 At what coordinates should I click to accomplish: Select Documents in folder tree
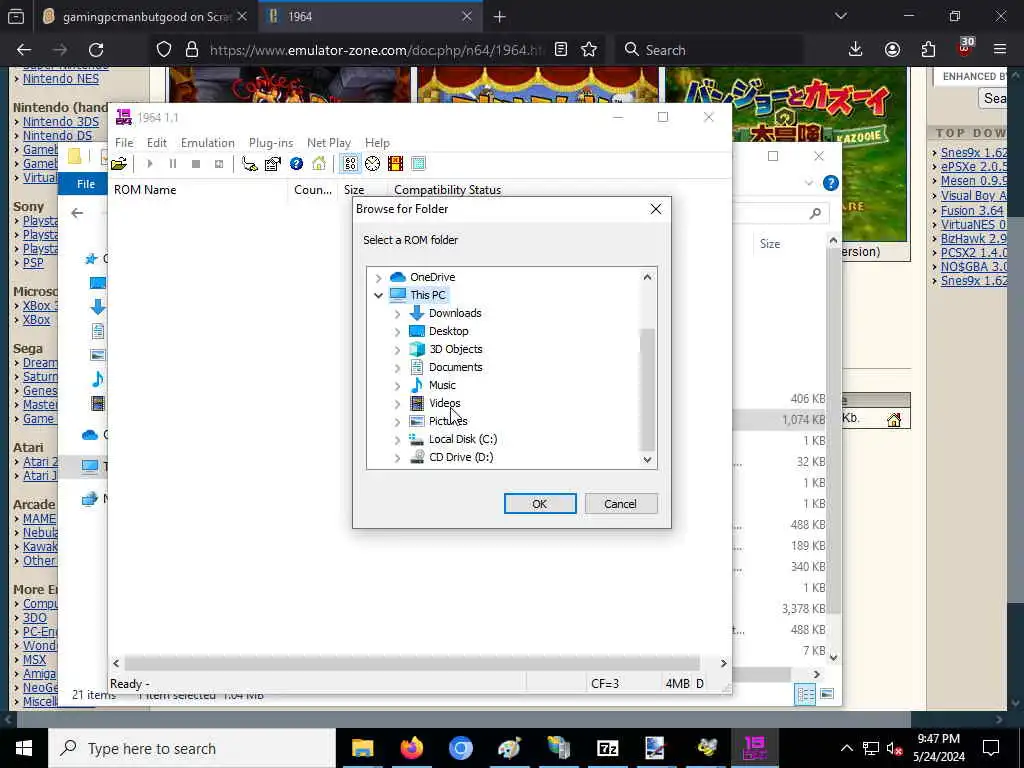click(x=456, y=367)
